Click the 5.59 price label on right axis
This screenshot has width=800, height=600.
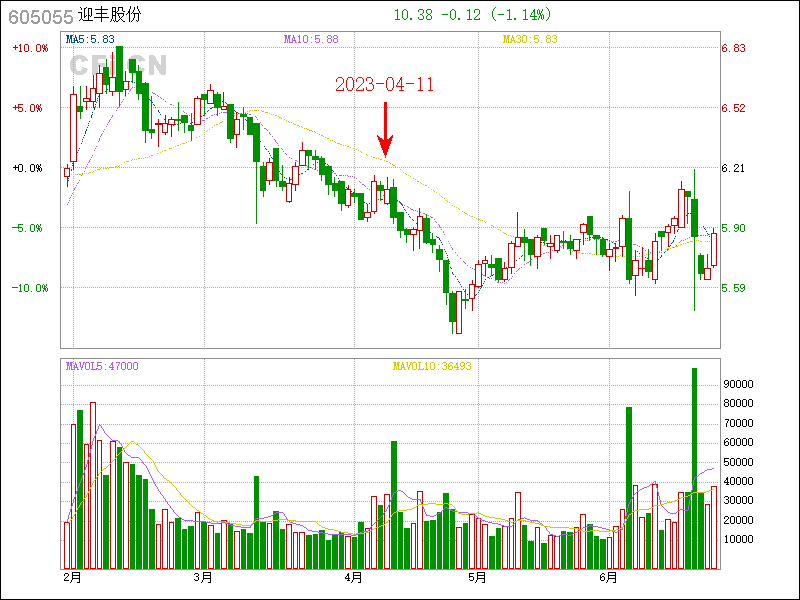point(734,288)
